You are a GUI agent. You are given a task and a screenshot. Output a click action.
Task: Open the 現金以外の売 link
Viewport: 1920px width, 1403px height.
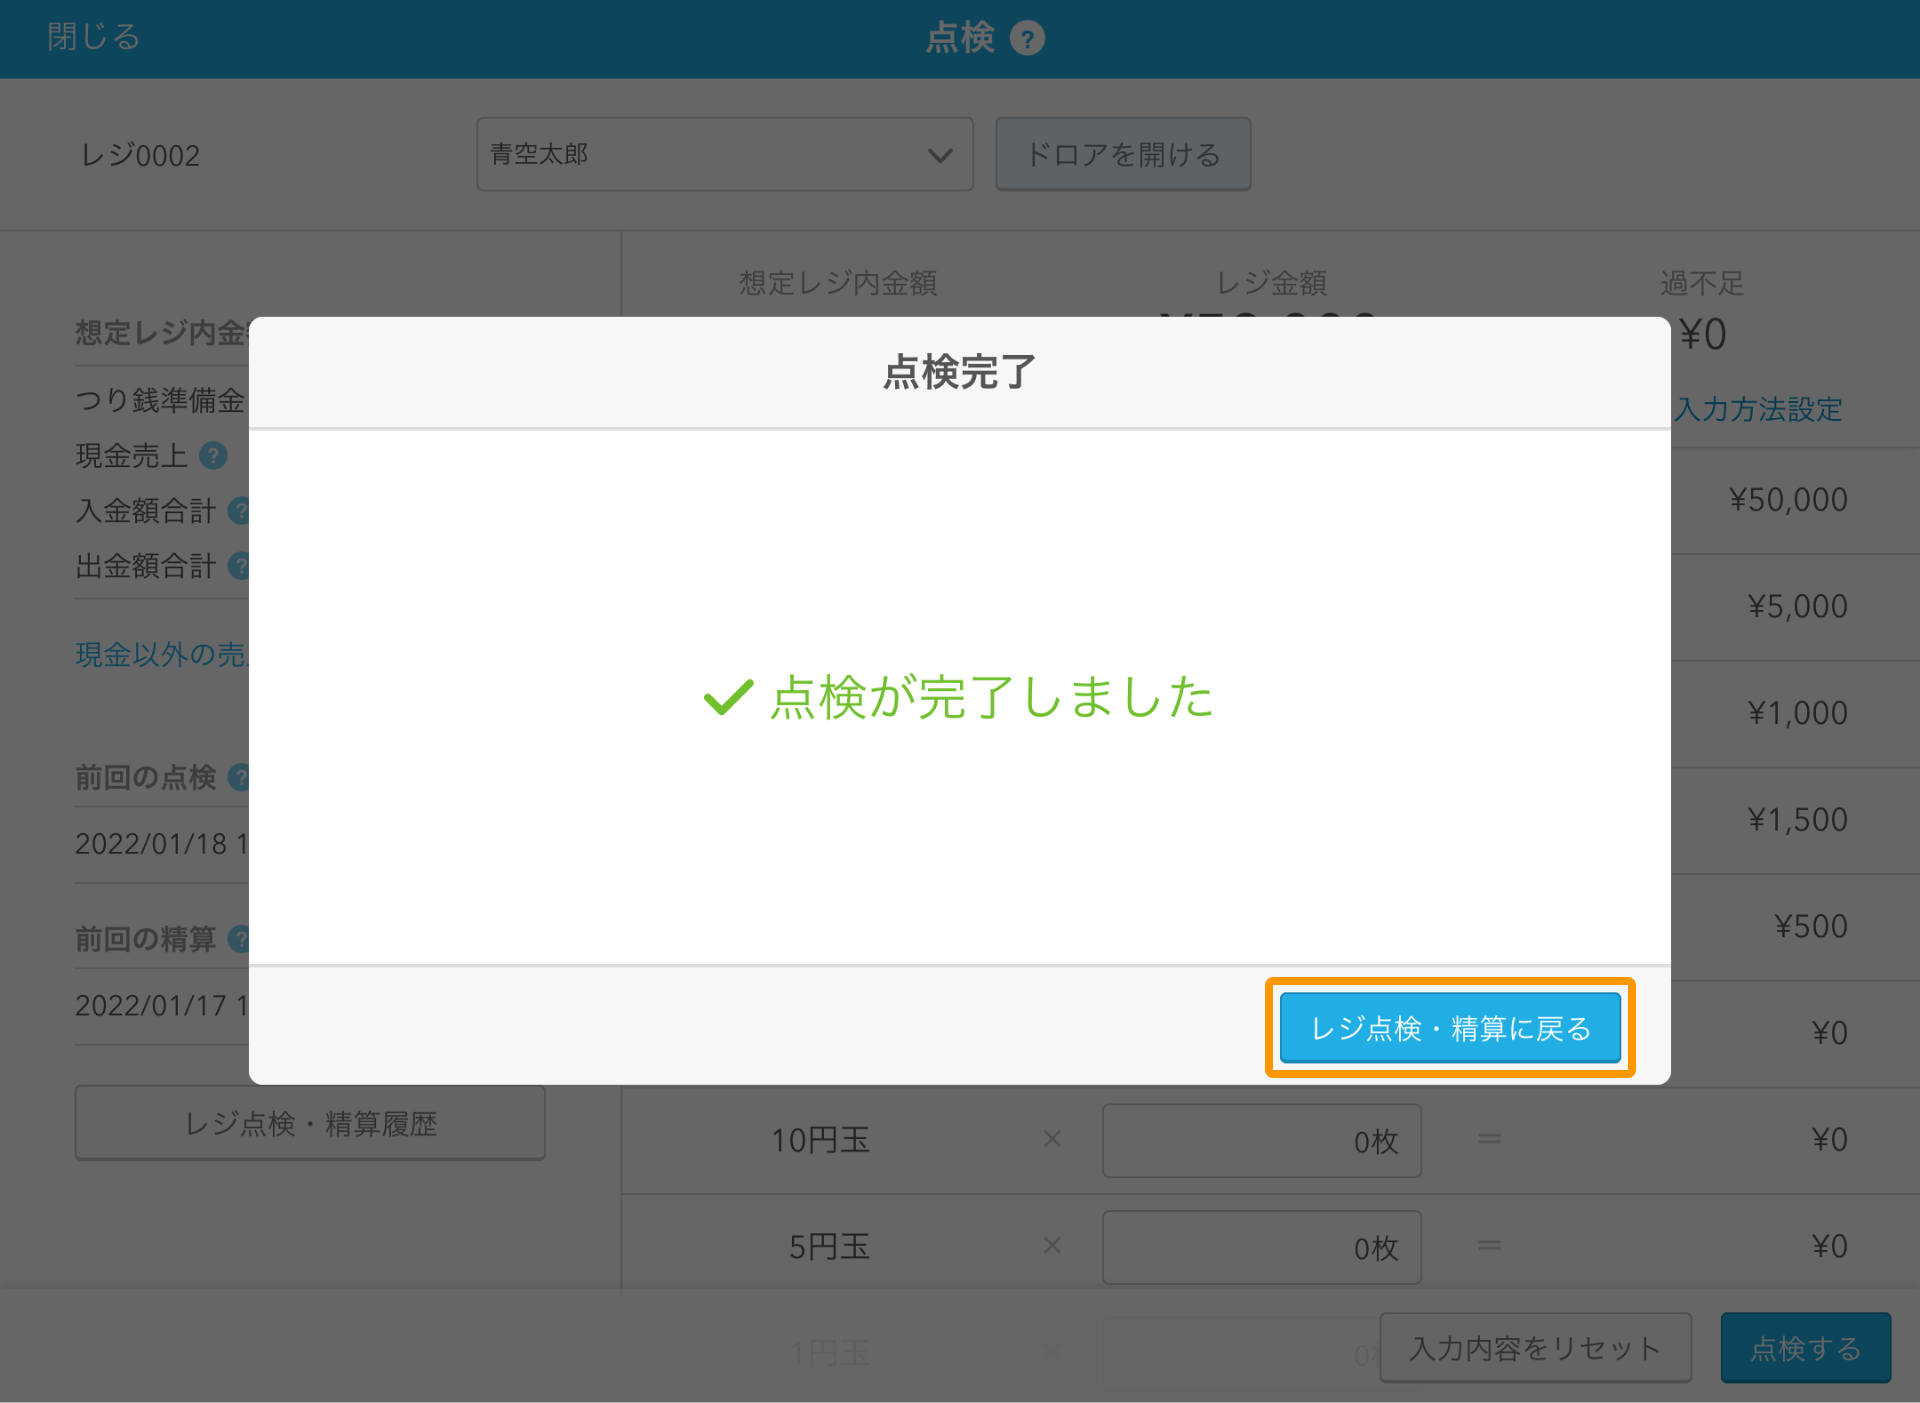(161, 655)
